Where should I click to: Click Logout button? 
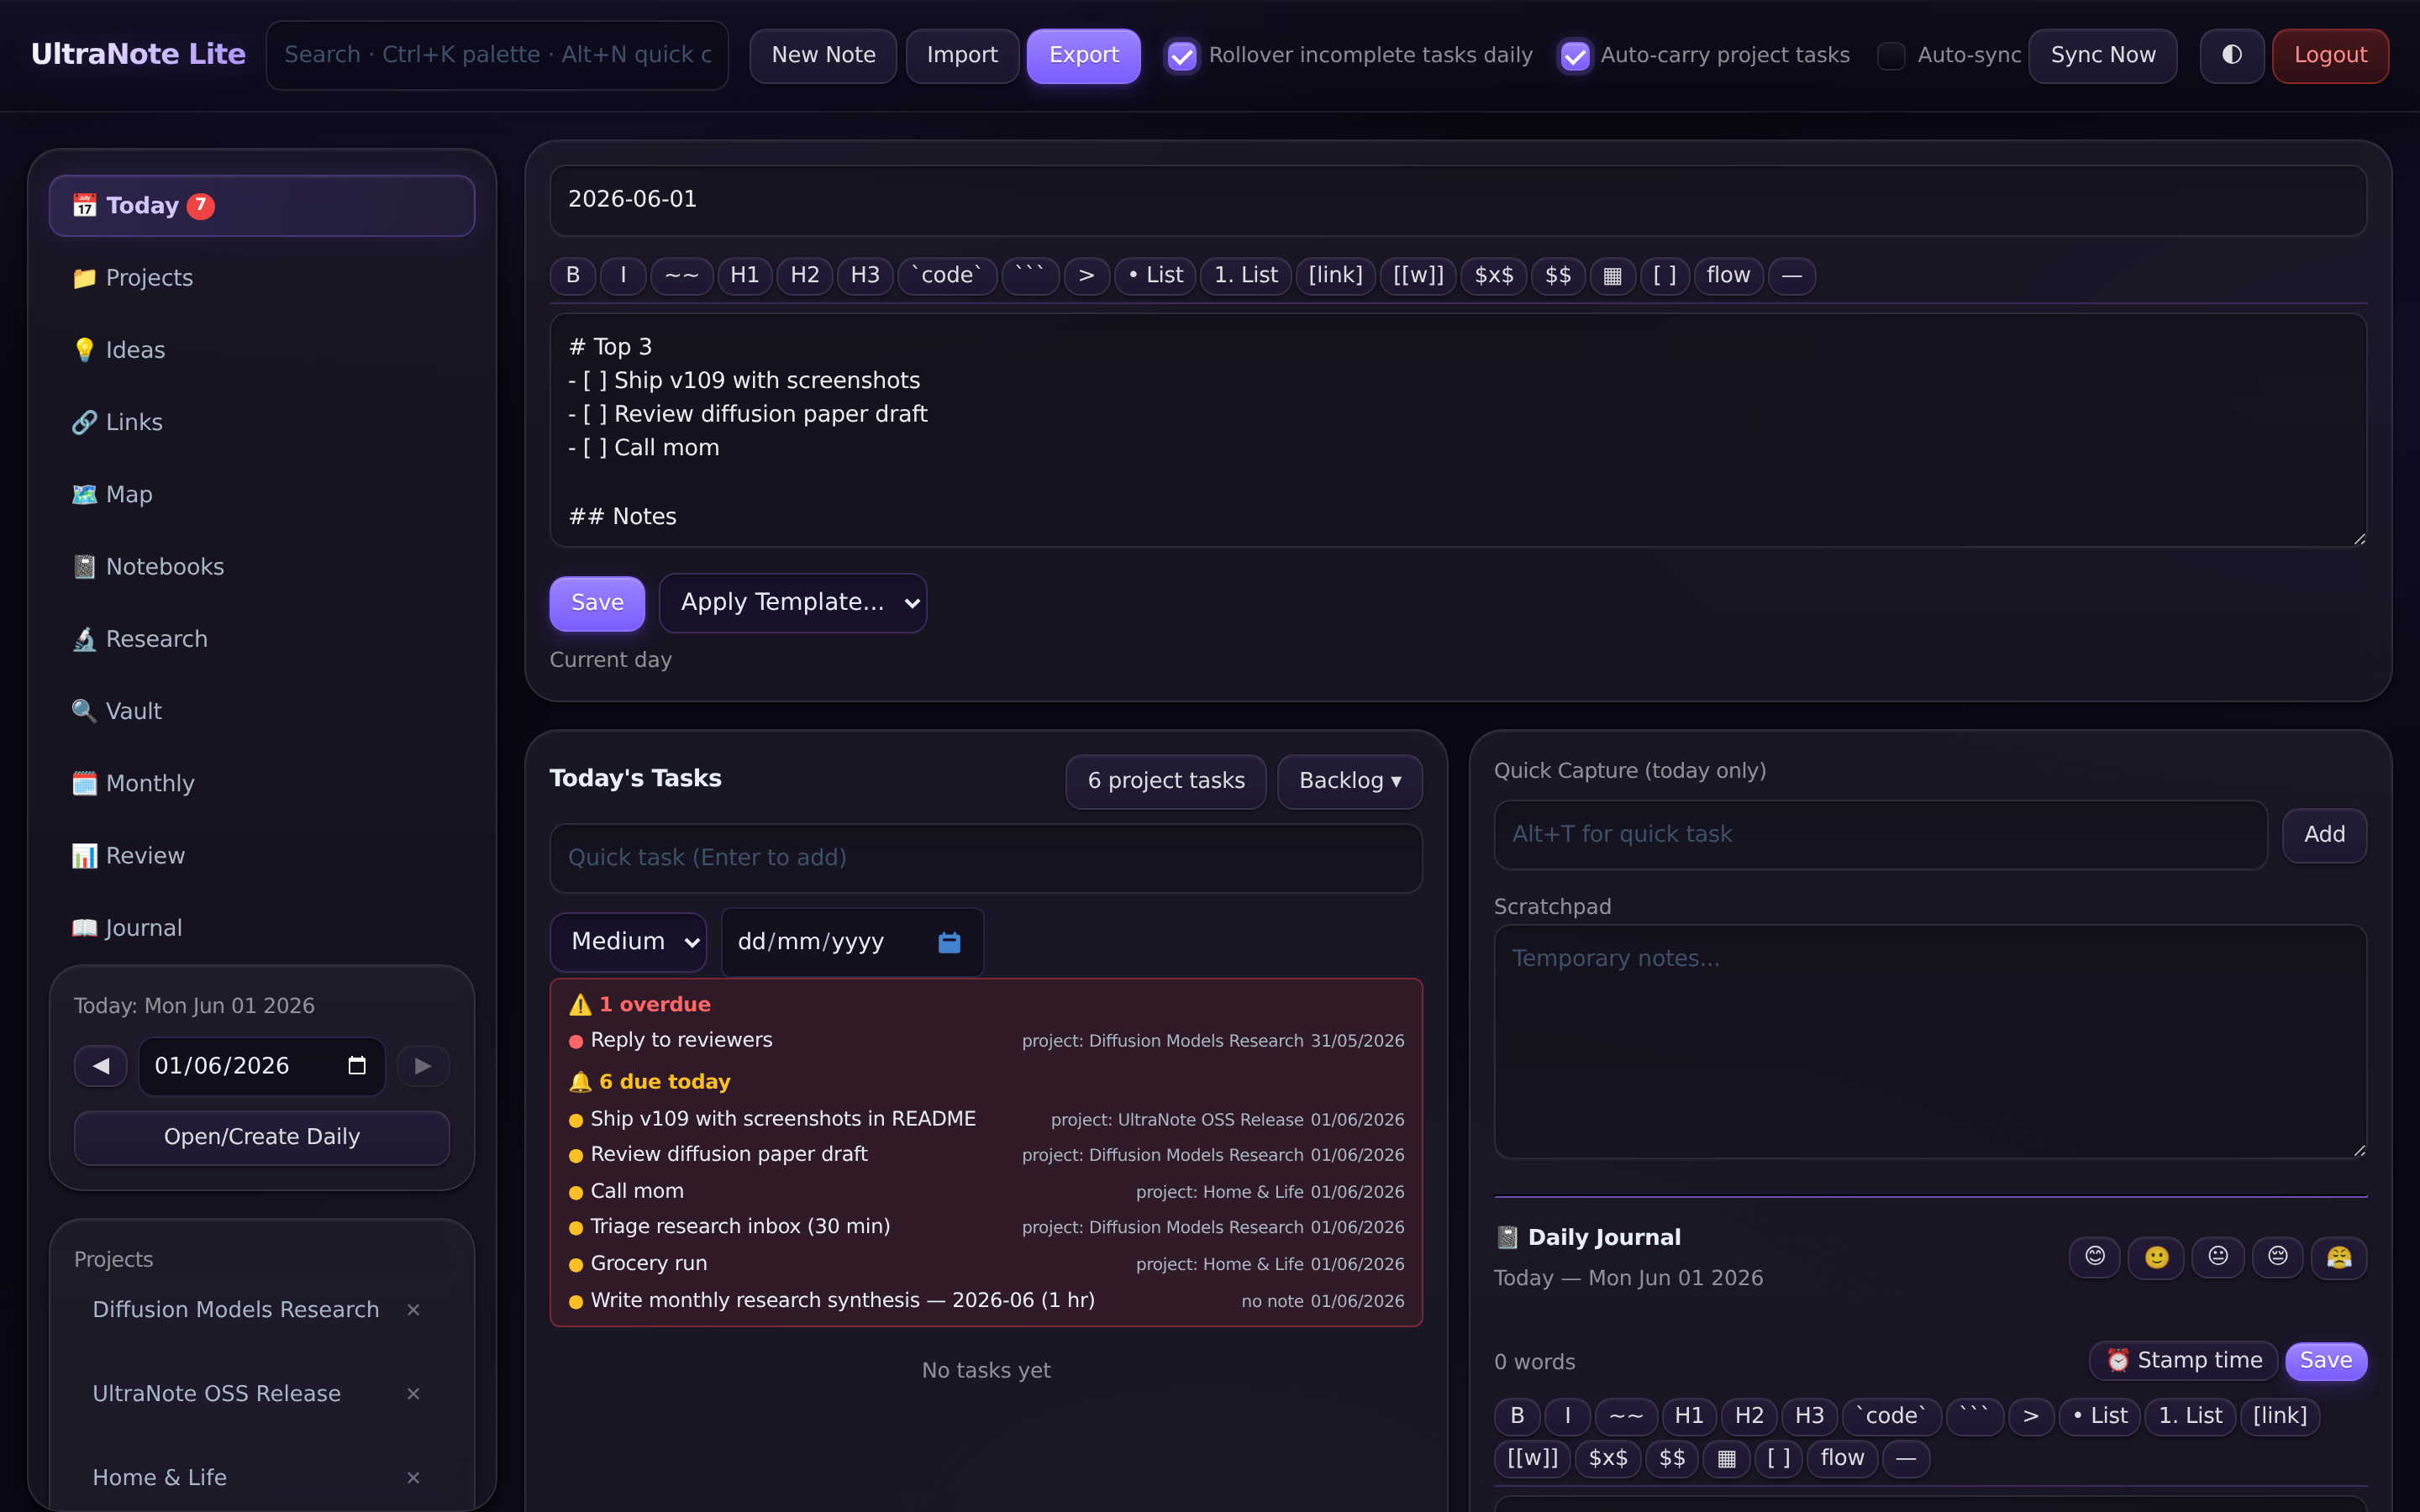click(2330, 56)
